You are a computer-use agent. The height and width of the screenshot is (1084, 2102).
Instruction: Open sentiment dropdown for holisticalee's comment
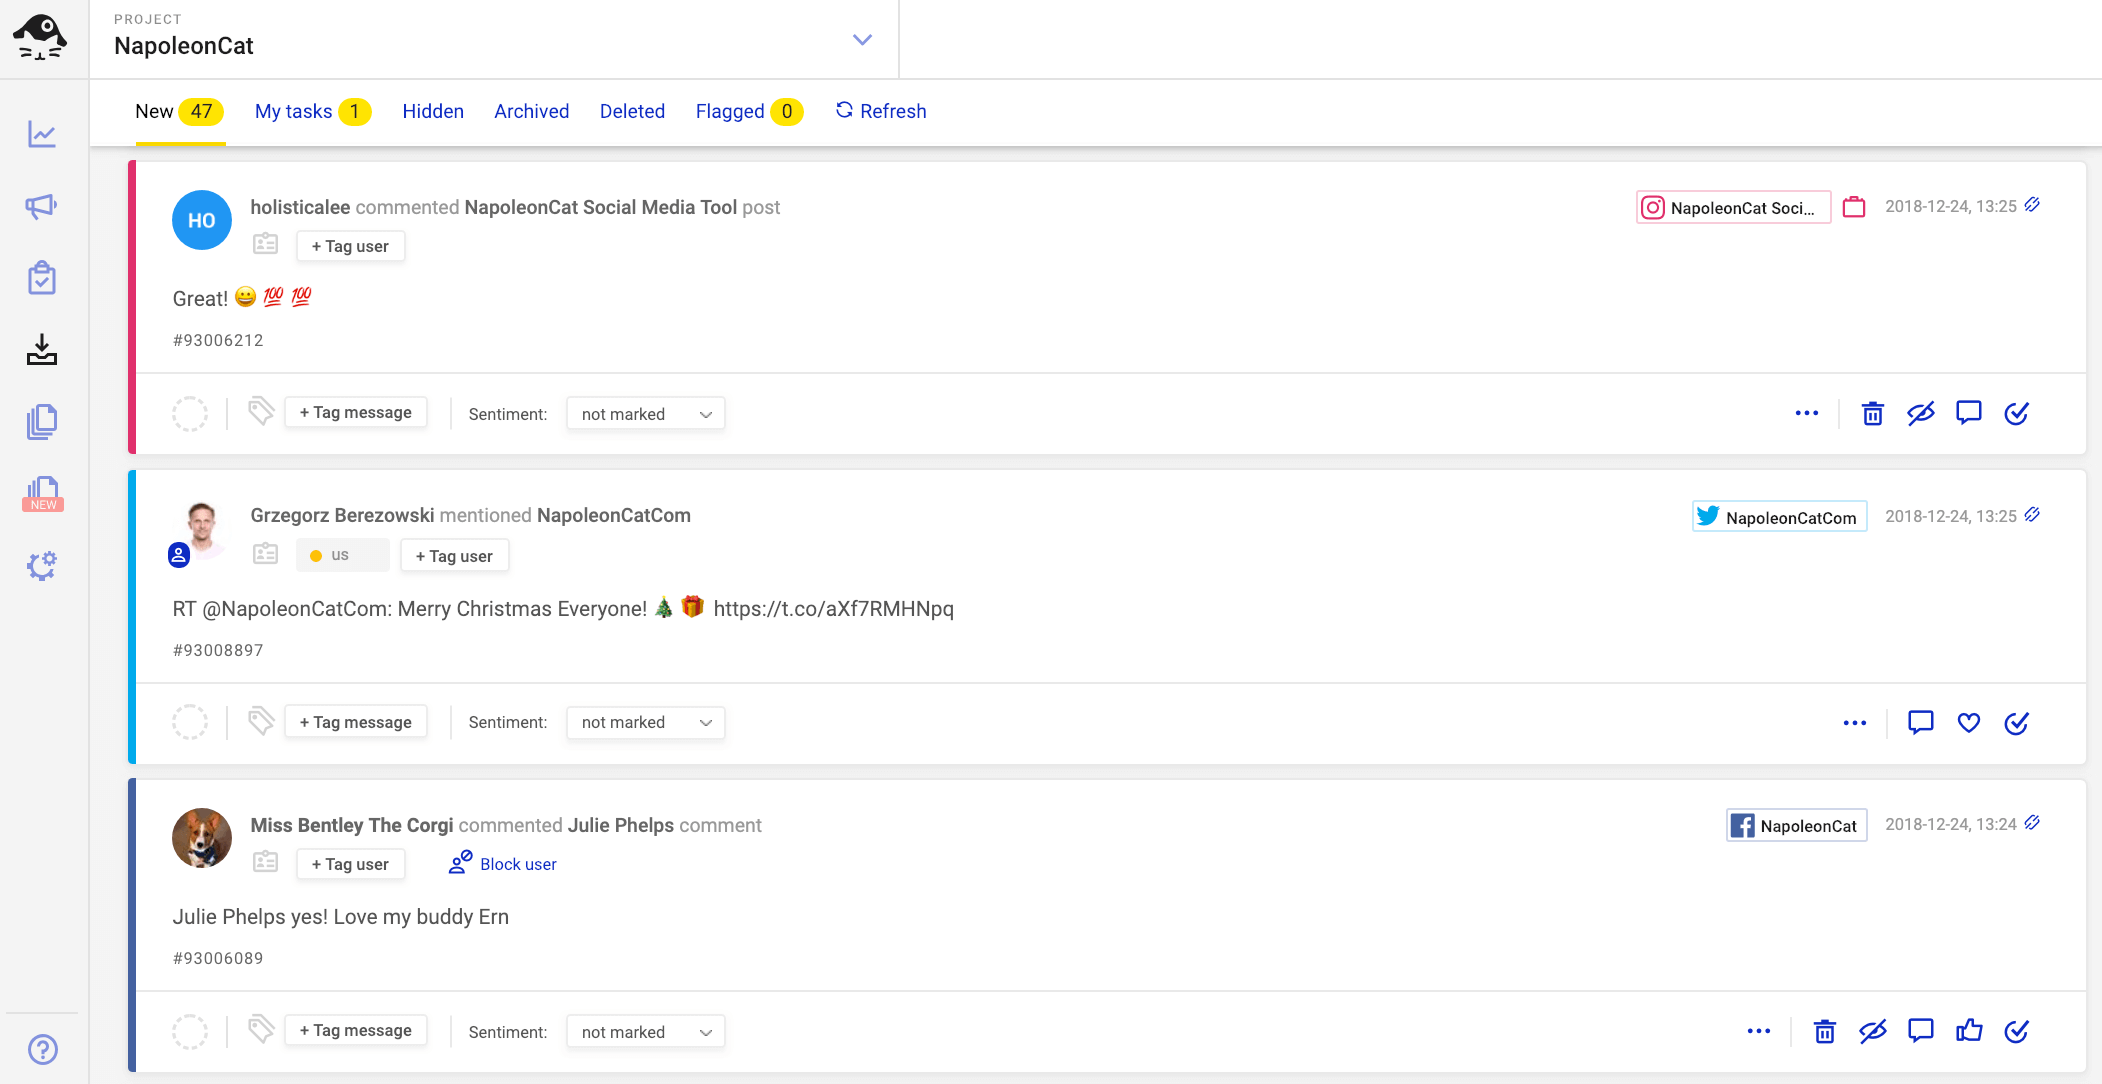[646, 414]
